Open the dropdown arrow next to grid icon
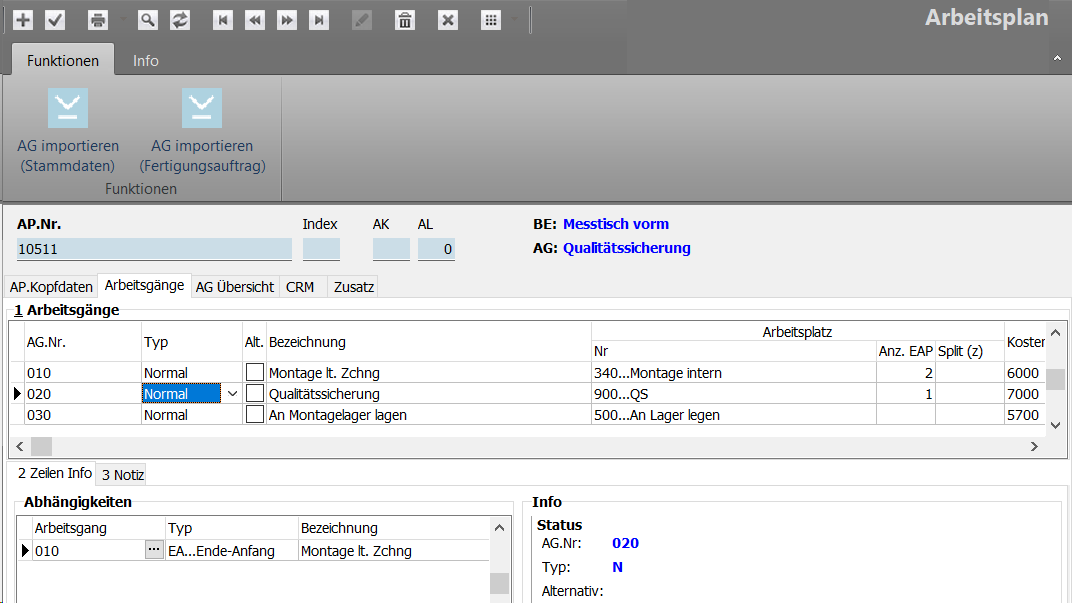Viewport: 1072px width, 603px height. click(515, 20)
